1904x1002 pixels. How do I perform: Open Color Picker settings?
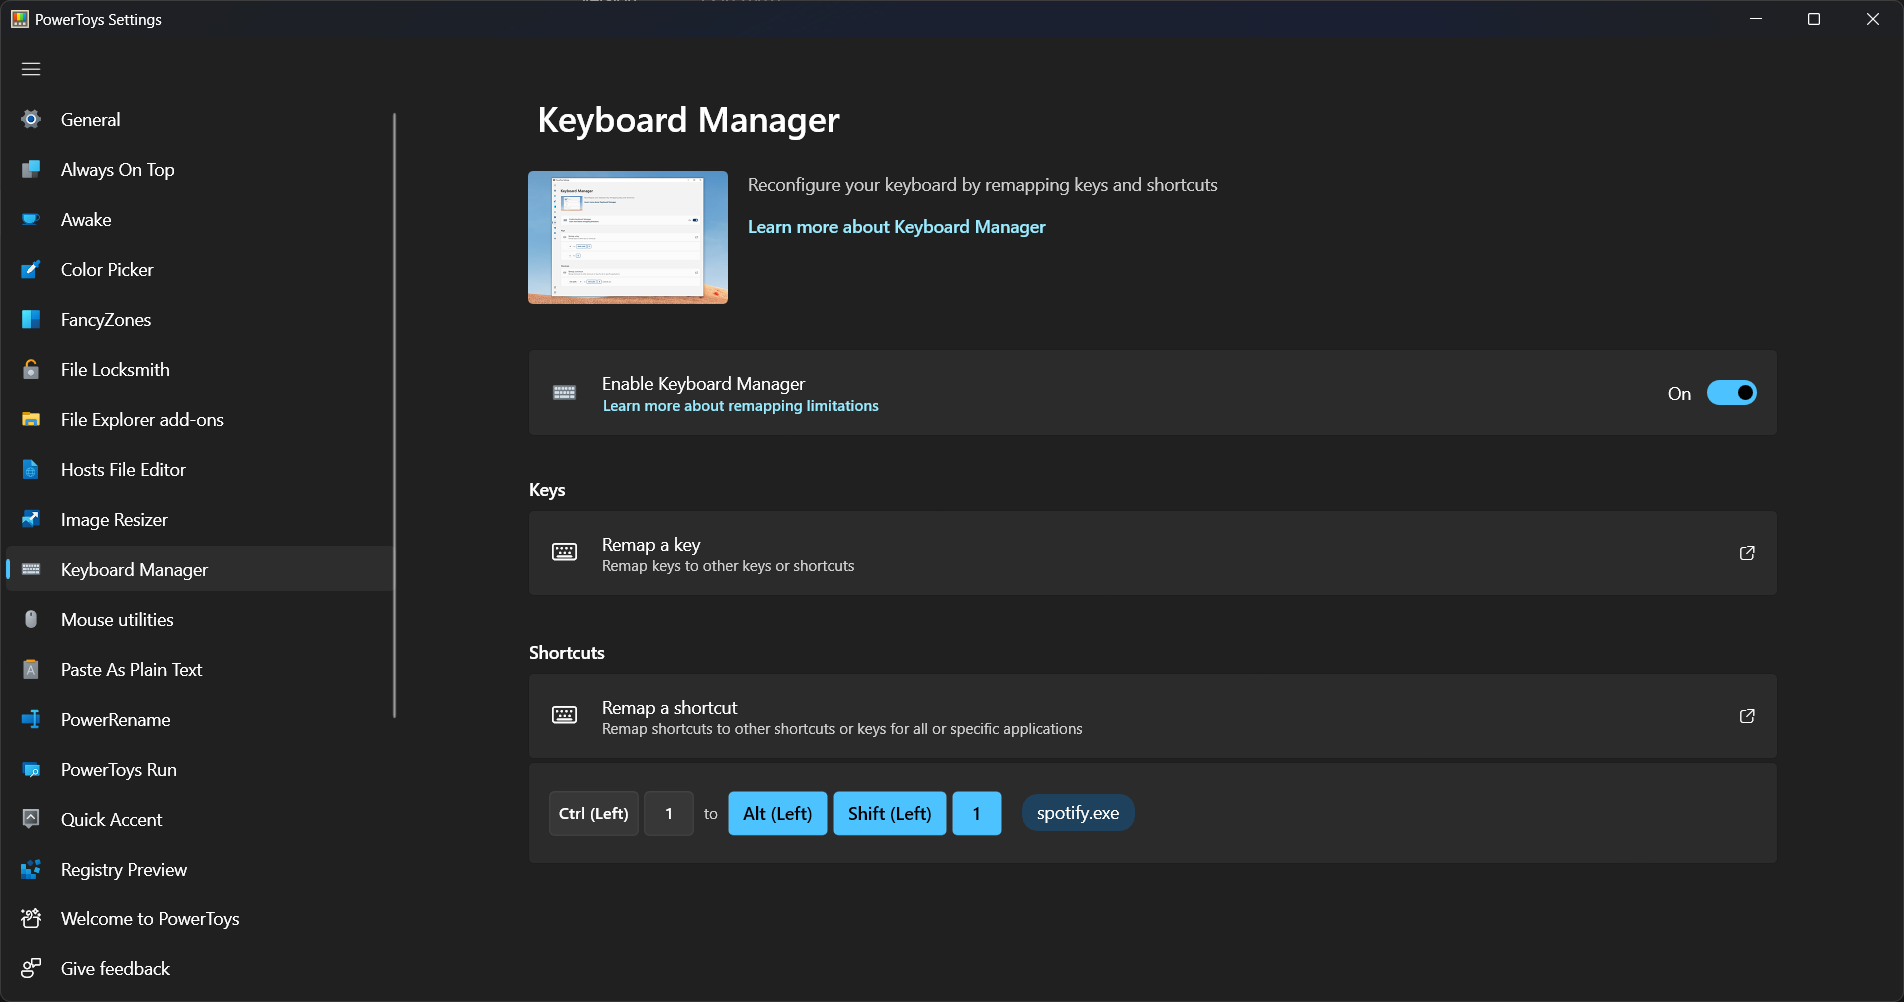[200, 269]
